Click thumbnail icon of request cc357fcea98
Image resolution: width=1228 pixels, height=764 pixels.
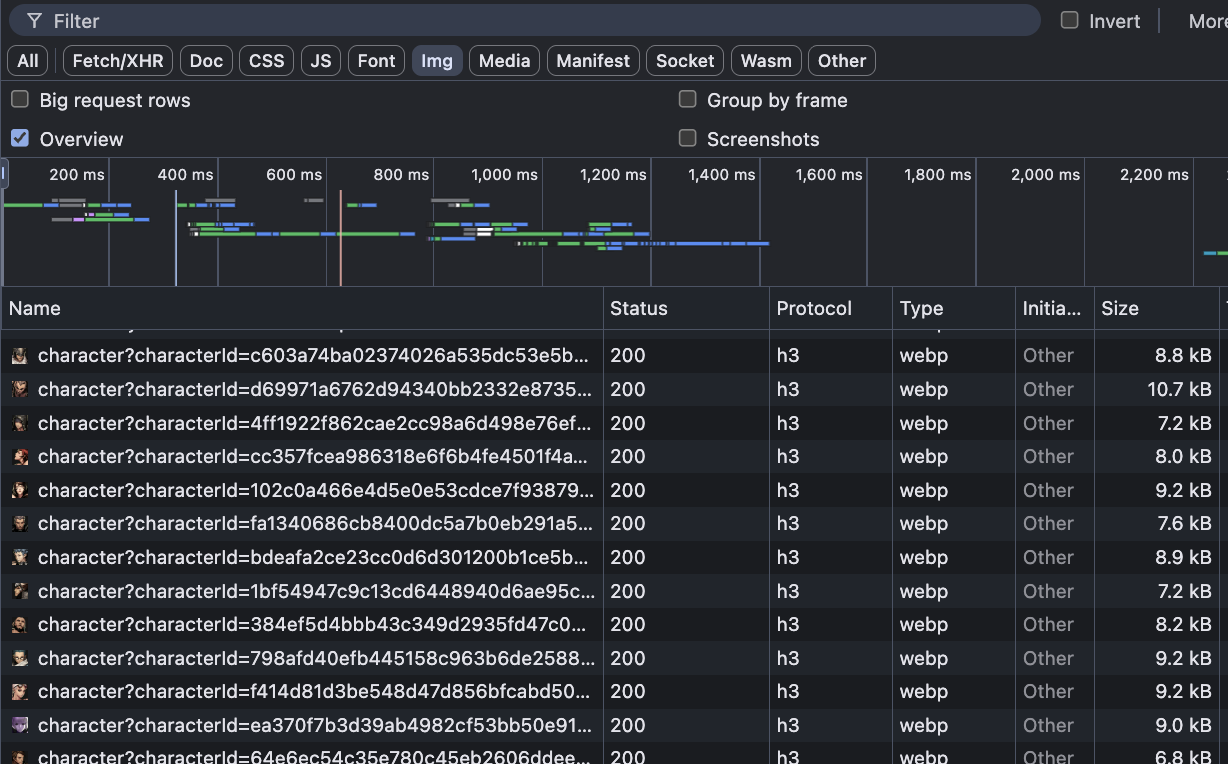point(20,457)
